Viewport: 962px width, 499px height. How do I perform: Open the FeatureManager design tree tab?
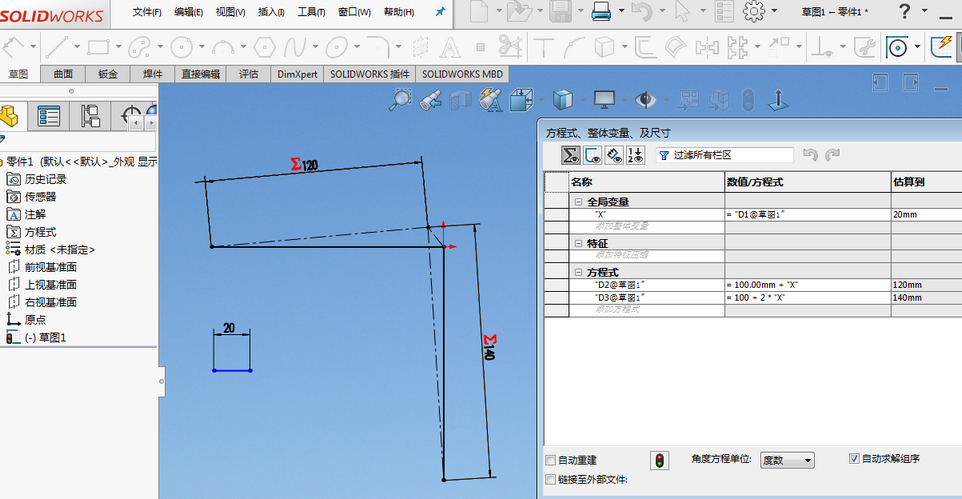[x=9, y=115]
